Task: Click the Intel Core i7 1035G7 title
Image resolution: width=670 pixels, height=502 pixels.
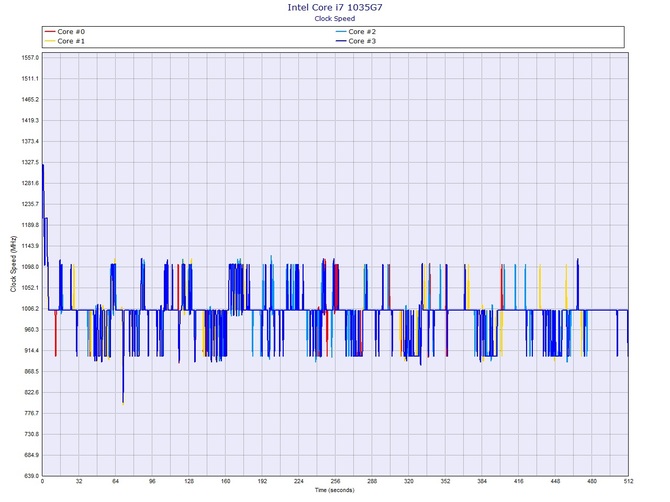Action: (335, 7)
